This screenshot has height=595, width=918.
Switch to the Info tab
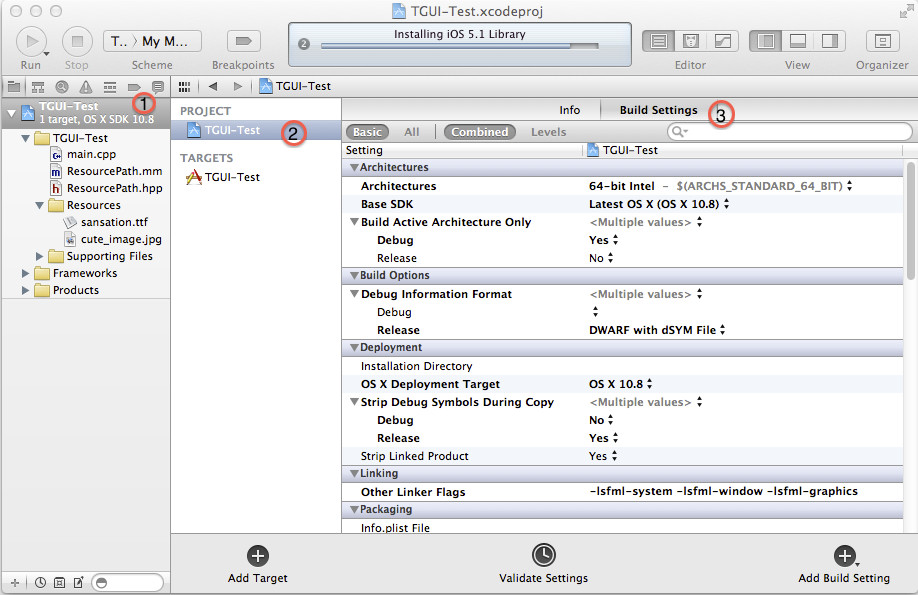coord(569,110)
